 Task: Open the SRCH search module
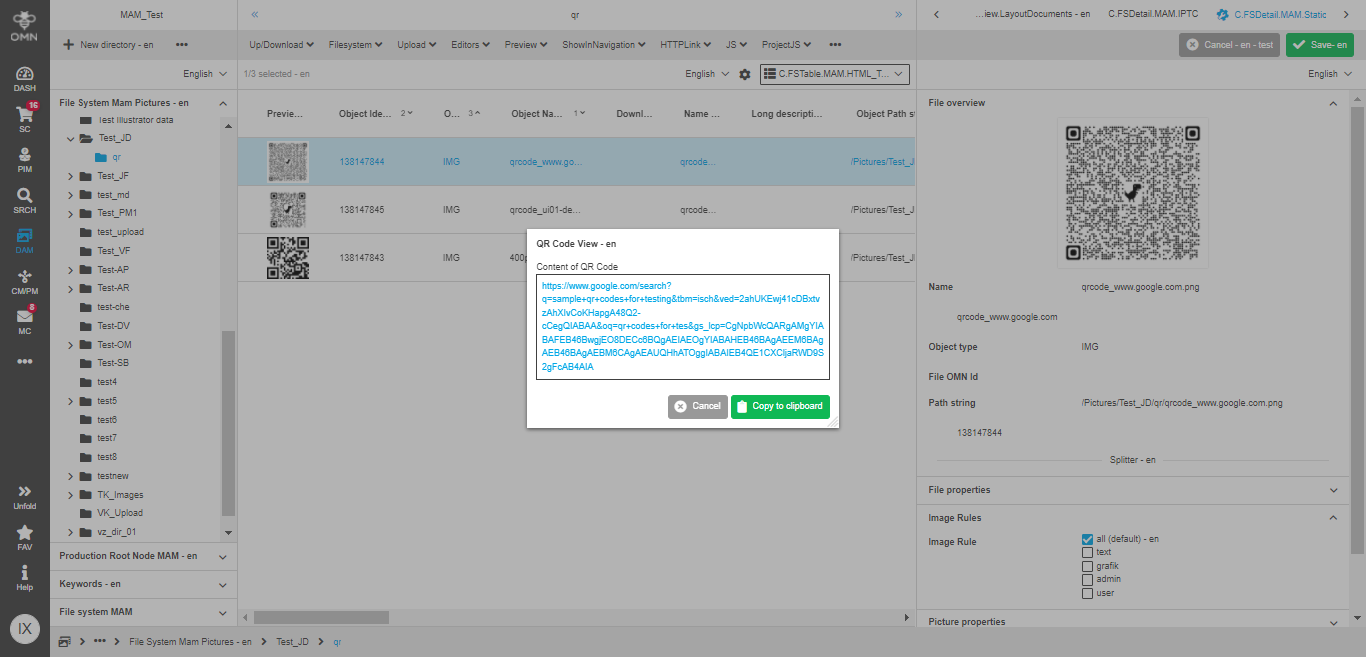pos(23,196)
